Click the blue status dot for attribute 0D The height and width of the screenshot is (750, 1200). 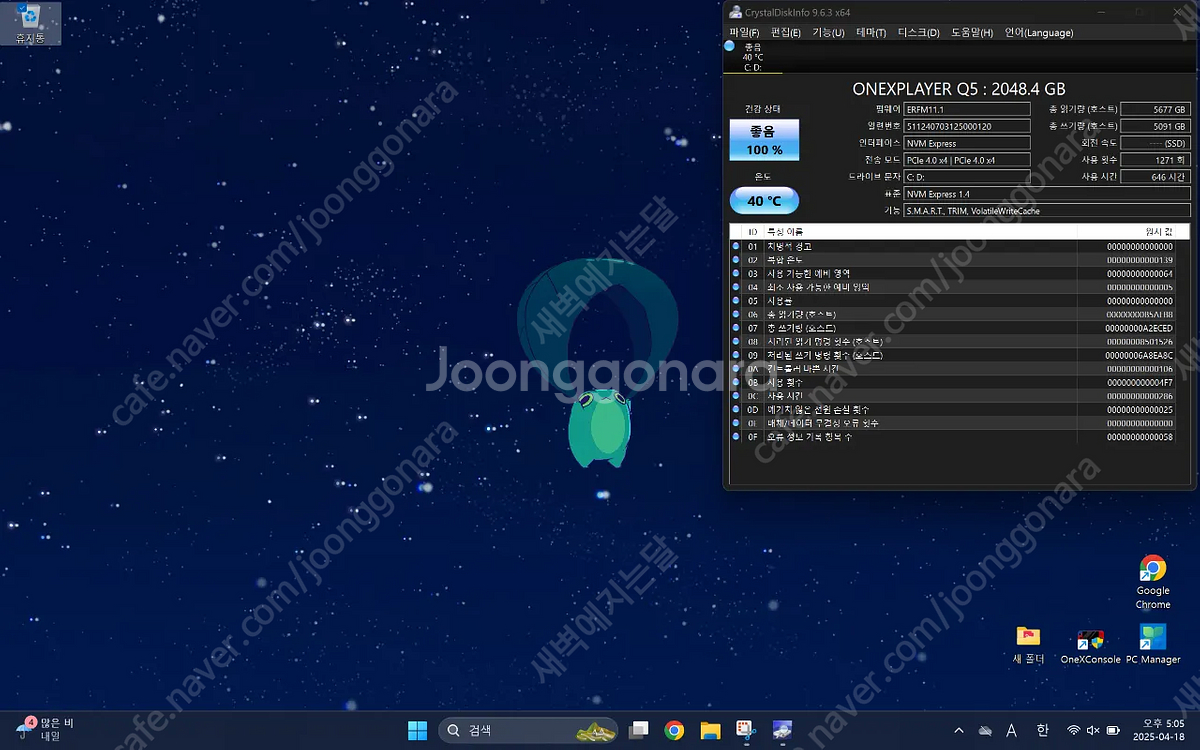[x=736, y=409]
